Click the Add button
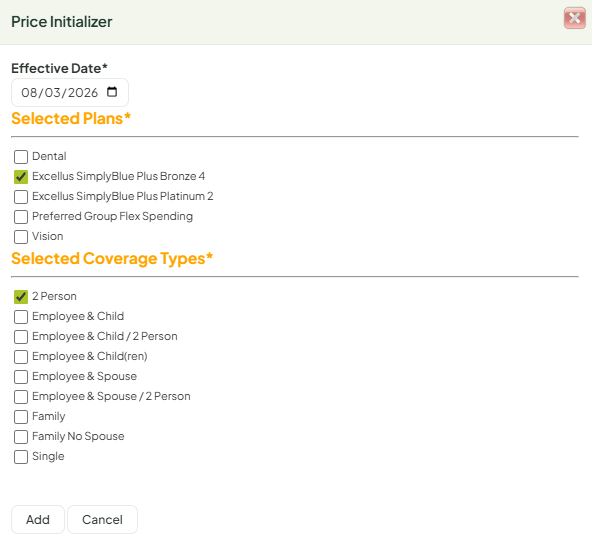 pos(38,520)
